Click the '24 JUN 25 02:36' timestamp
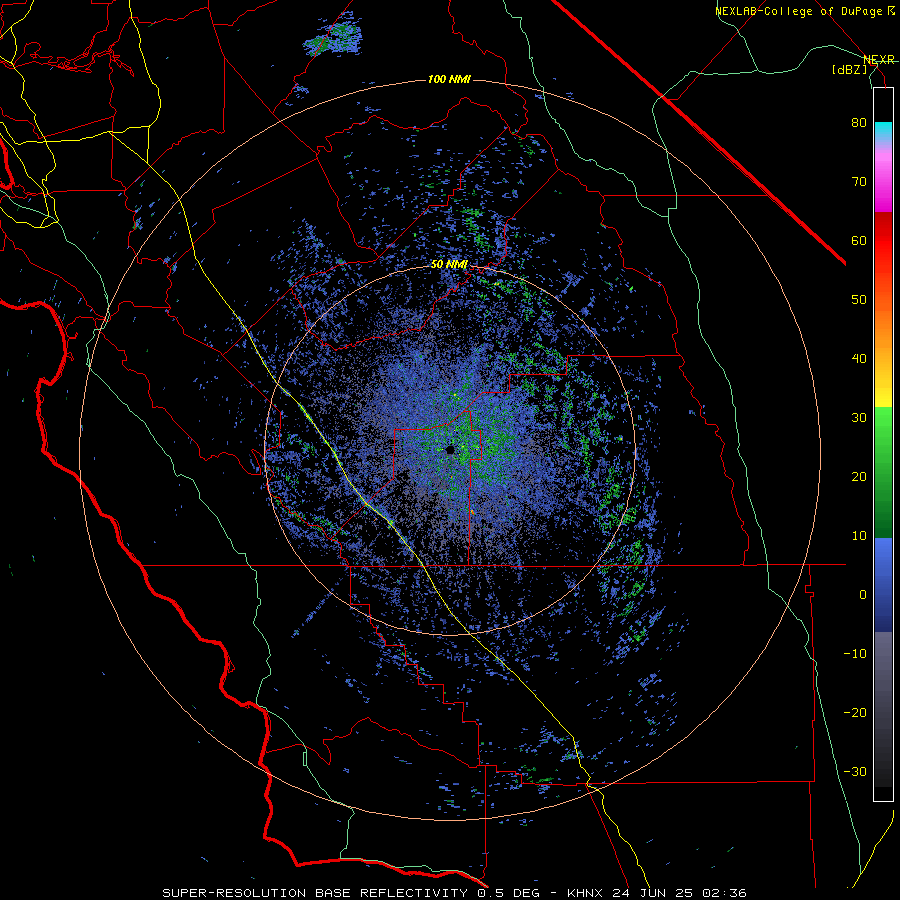900x900 pixels. (x=682, y=893)
